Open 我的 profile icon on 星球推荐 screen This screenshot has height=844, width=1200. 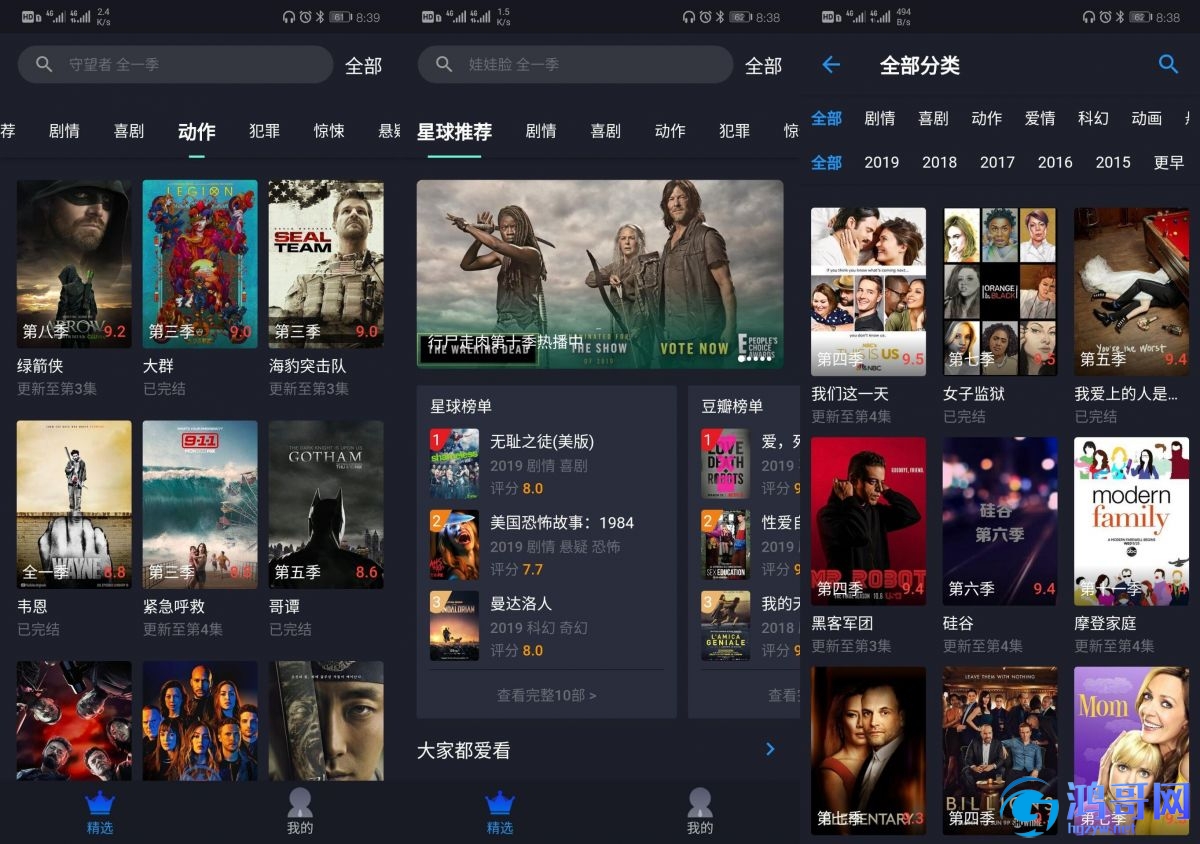click(700, 803)
